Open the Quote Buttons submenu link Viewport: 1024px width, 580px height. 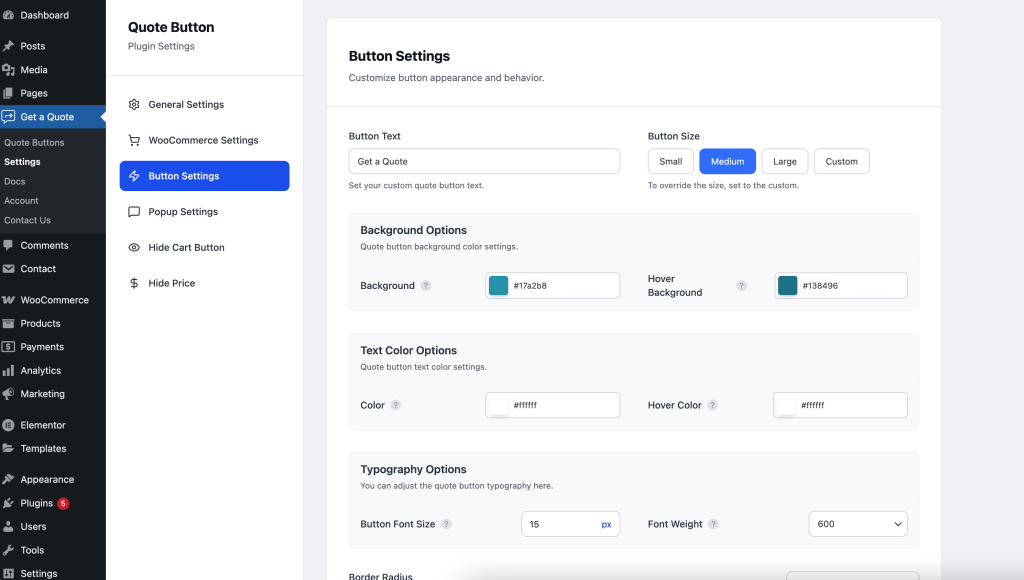pos(34,143)
